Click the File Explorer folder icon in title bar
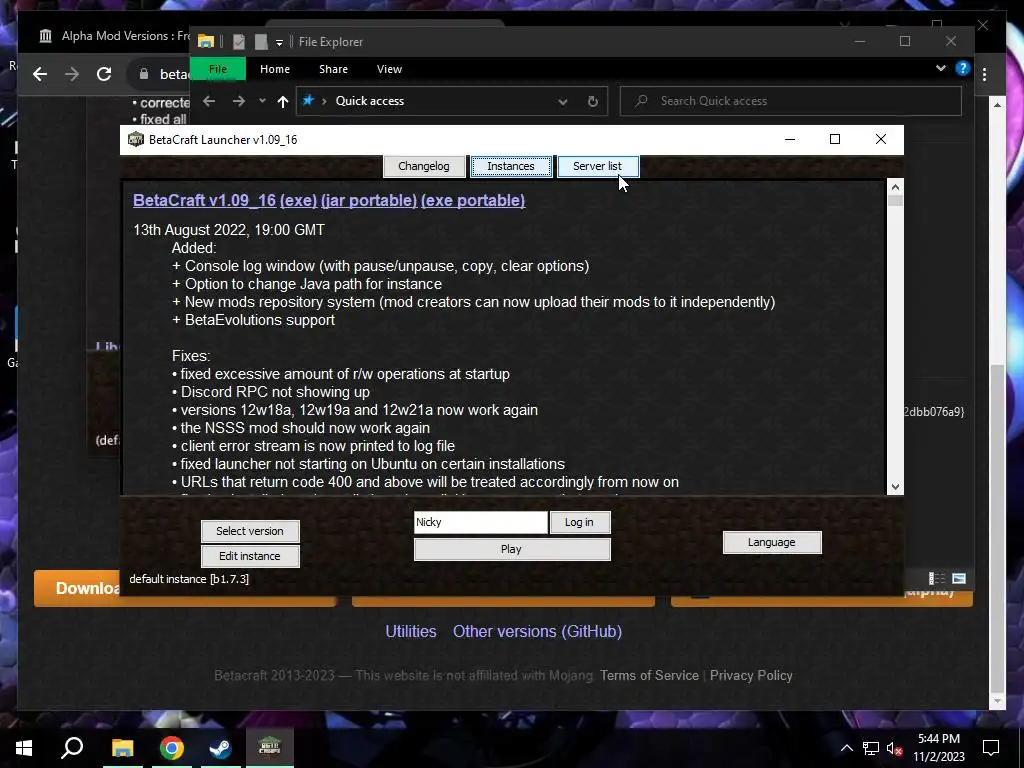The width and height of the screenshot is (1024, 768). coord(206,42)
